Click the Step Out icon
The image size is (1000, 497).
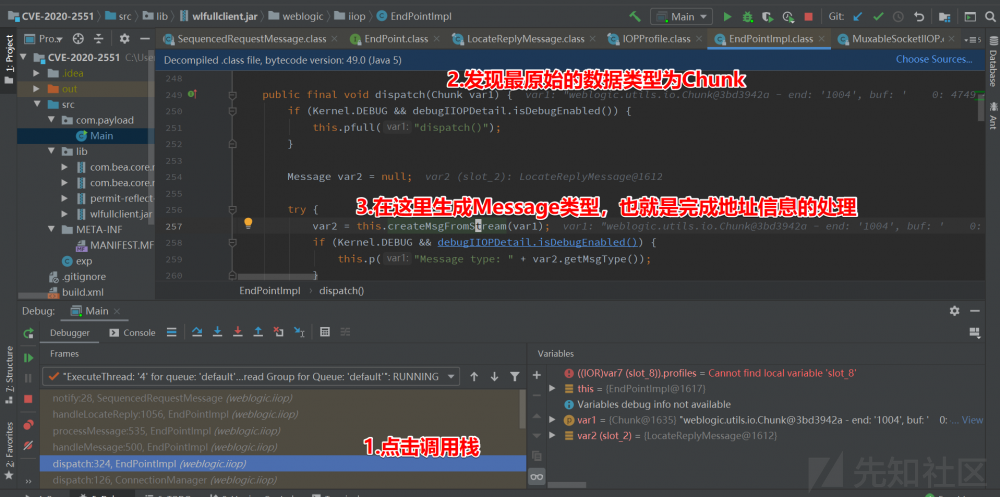(258, 332)
